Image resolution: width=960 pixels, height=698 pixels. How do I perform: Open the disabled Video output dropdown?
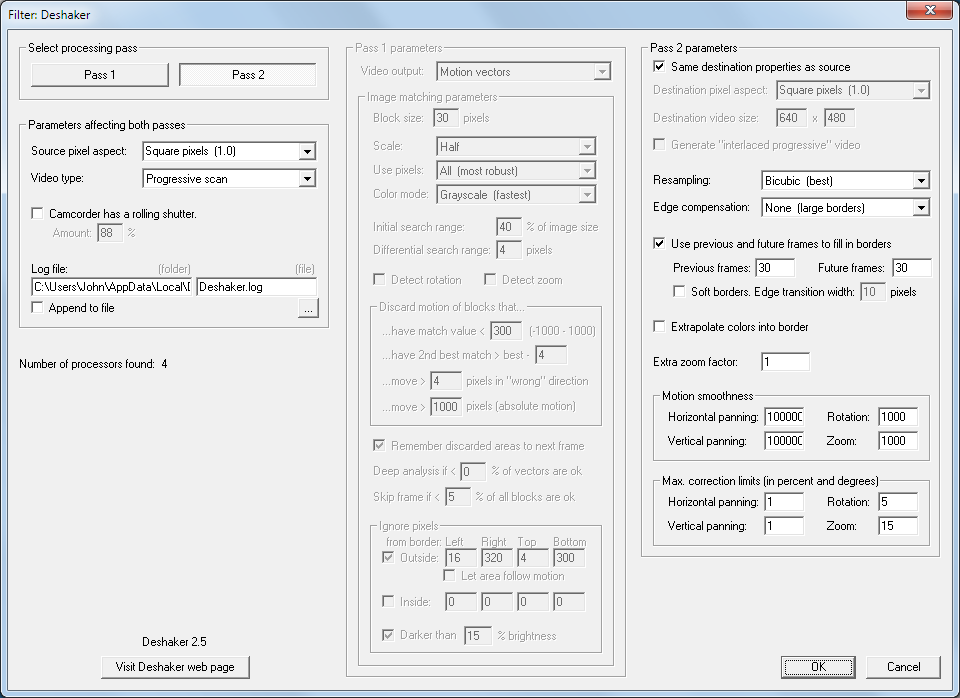coord(523,72)
